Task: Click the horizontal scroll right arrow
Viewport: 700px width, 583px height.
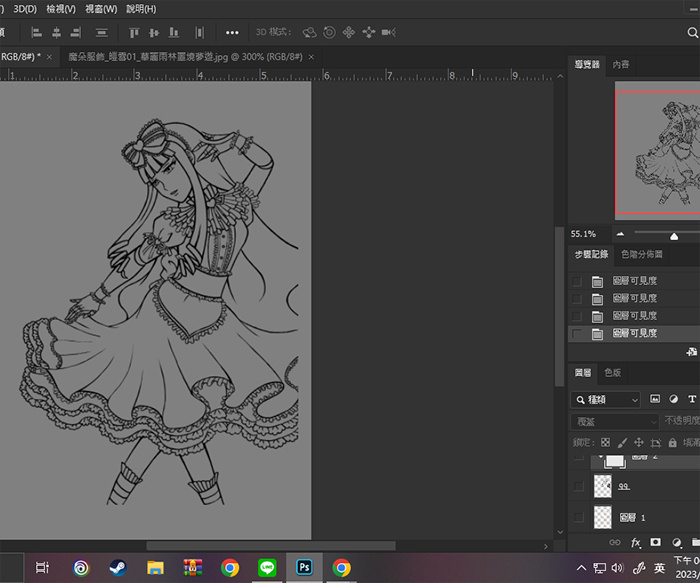Action: pyautogui.click(x=546, y=546)
